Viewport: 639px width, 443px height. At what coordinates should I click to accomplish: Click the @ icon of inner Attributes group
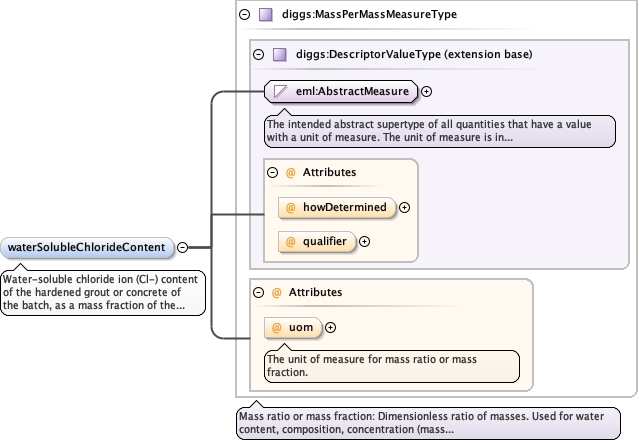(x=291, y=172)
